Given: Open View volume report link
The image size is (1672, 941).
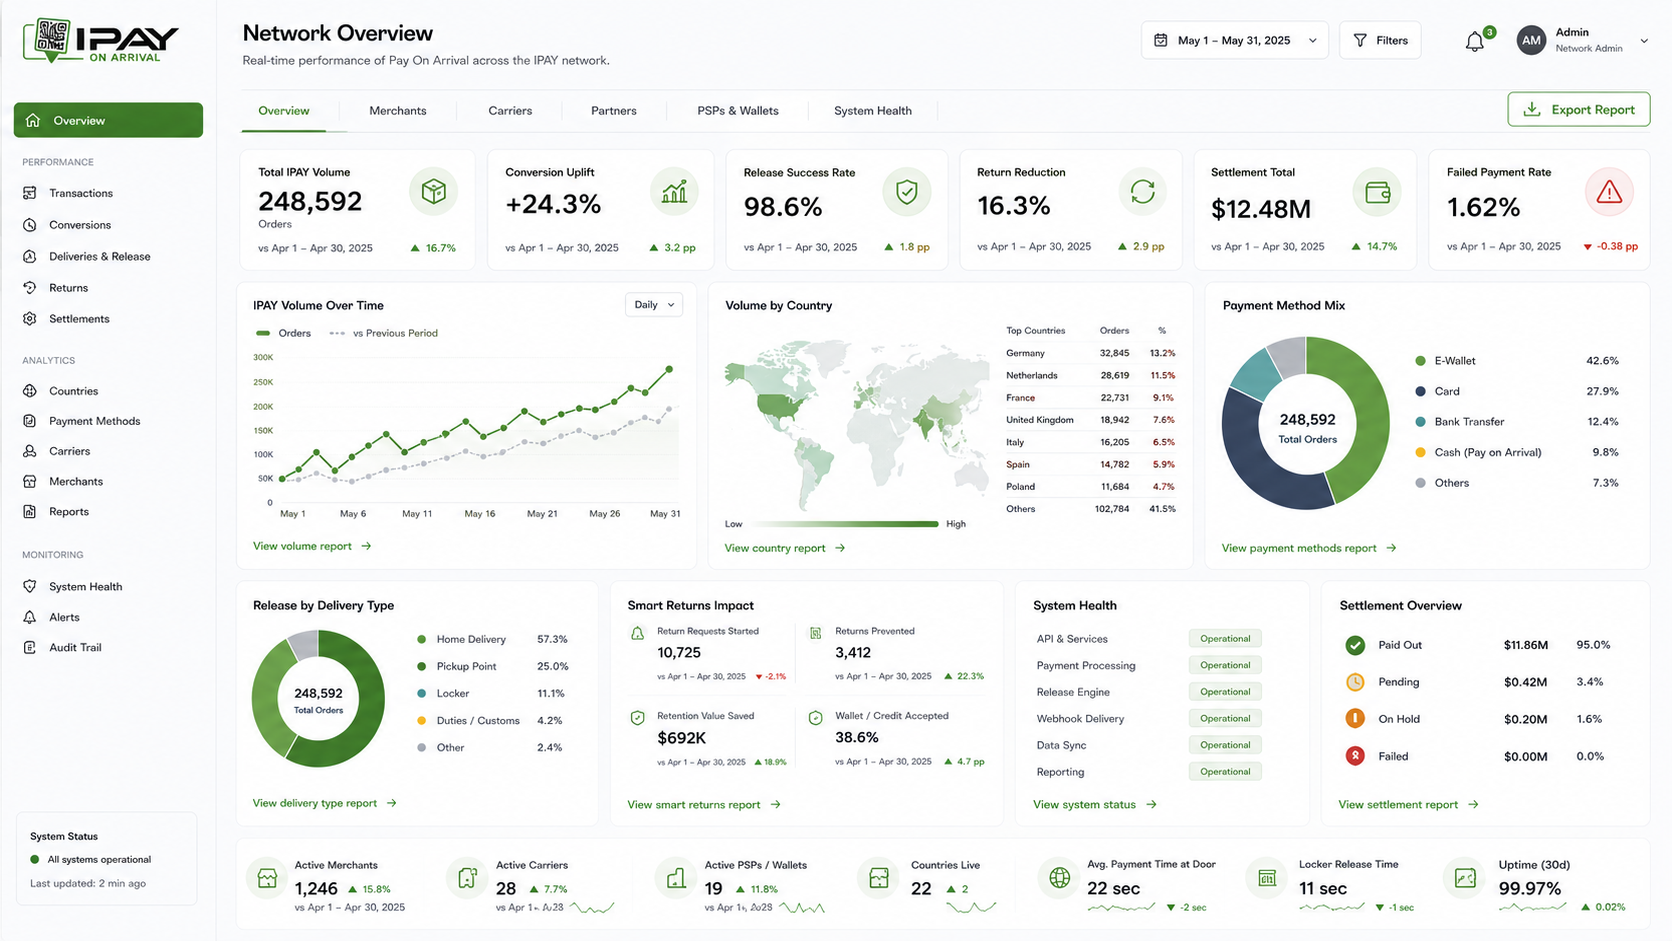Looking at the screenshot, I should pos(312,546).
